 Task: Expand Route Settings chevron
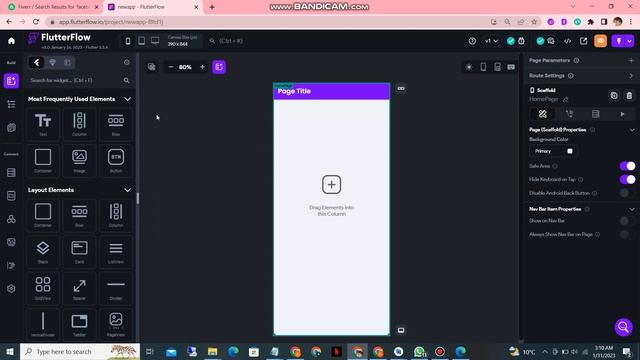(631, 76)
